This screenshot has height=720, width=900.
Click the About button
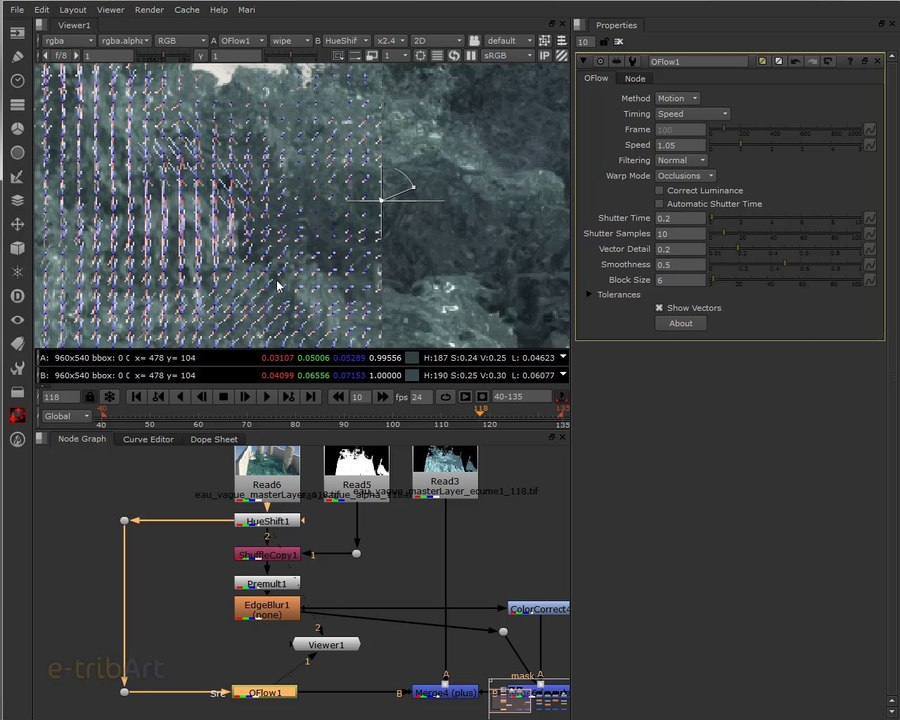(x=681, y=323)
